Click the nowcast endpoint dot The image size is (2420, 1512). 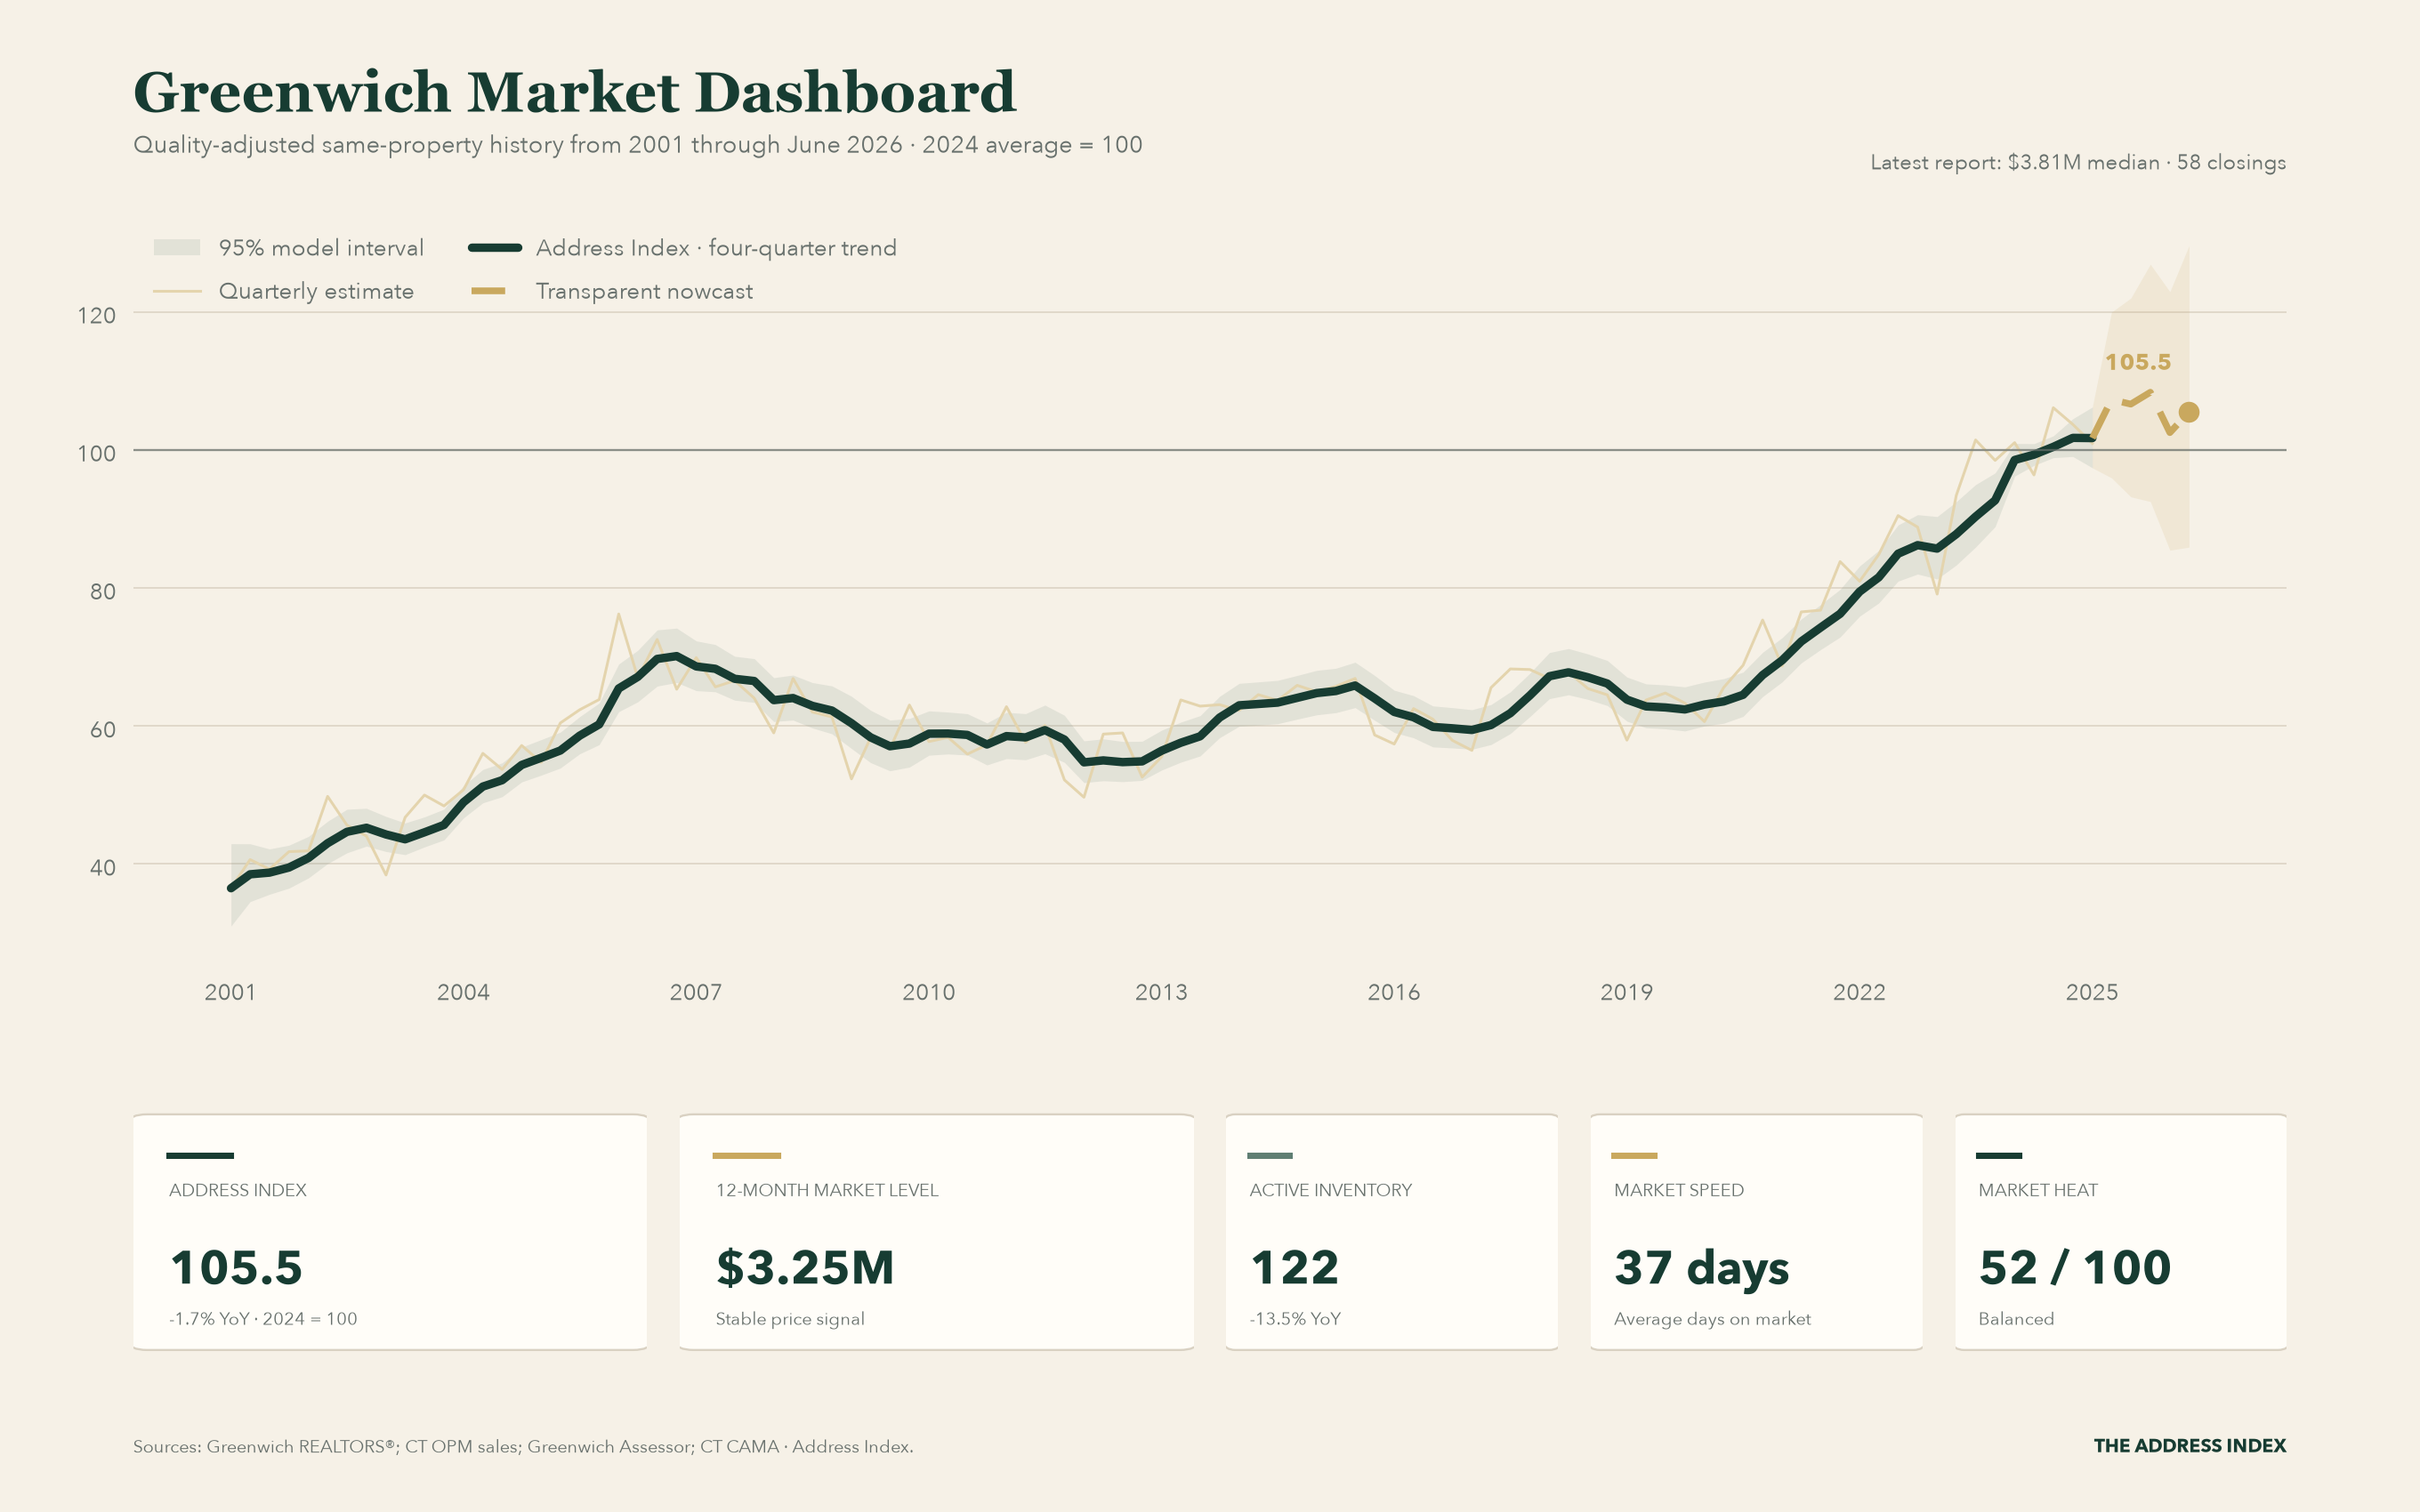2188,412
